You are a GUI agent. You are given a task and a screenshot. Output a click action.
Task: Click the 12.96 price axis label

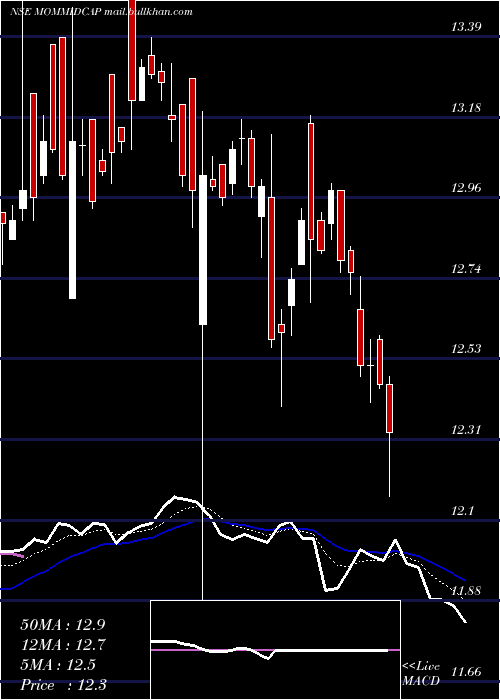point(466,188)
